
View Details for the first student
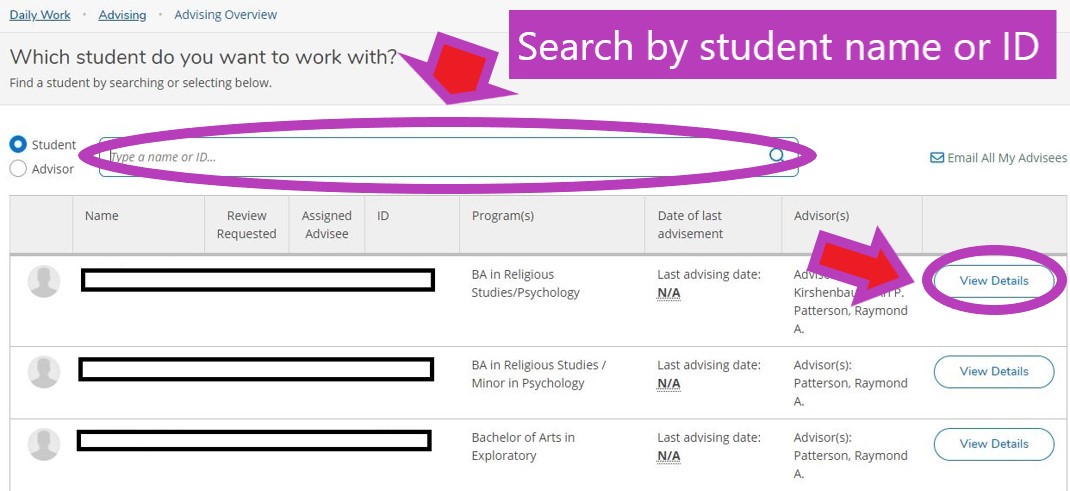click(993, 281)
